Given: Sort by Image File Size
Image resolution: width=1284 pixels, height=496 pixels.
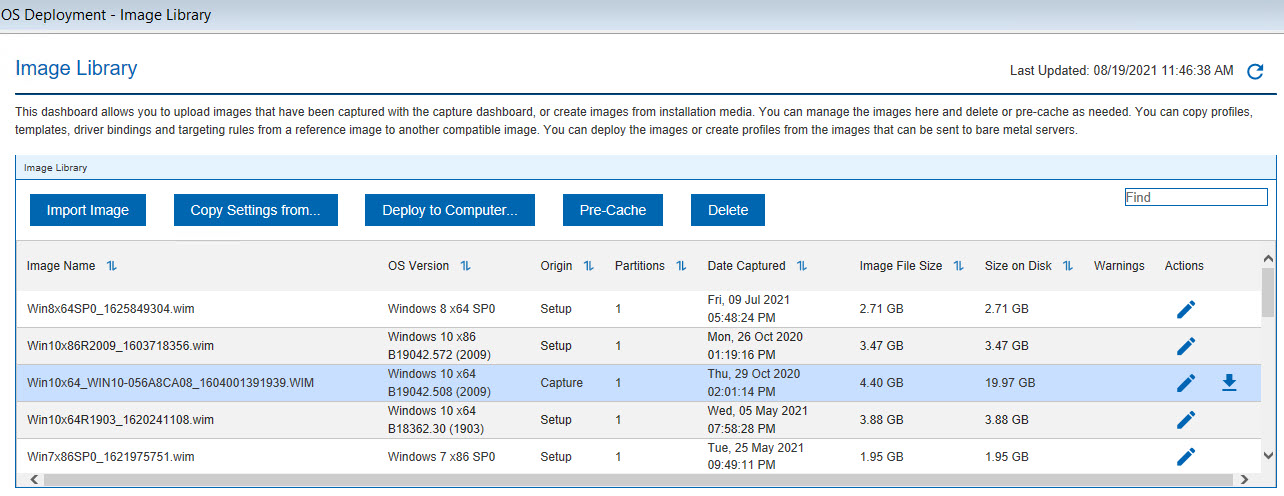Looking at the screenshot, I should (x=959, y=266).
